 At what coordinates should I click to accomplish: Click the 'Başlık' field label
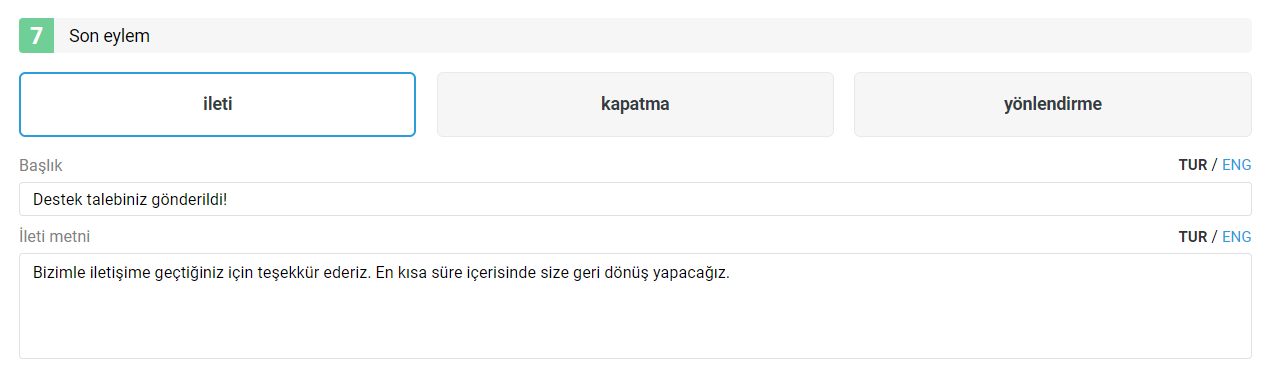click(x=41, y=165)
